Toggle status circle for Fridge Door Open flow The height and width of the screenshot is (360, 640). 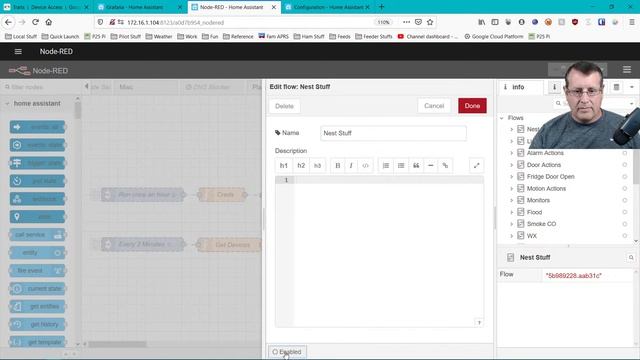point(624,177)
